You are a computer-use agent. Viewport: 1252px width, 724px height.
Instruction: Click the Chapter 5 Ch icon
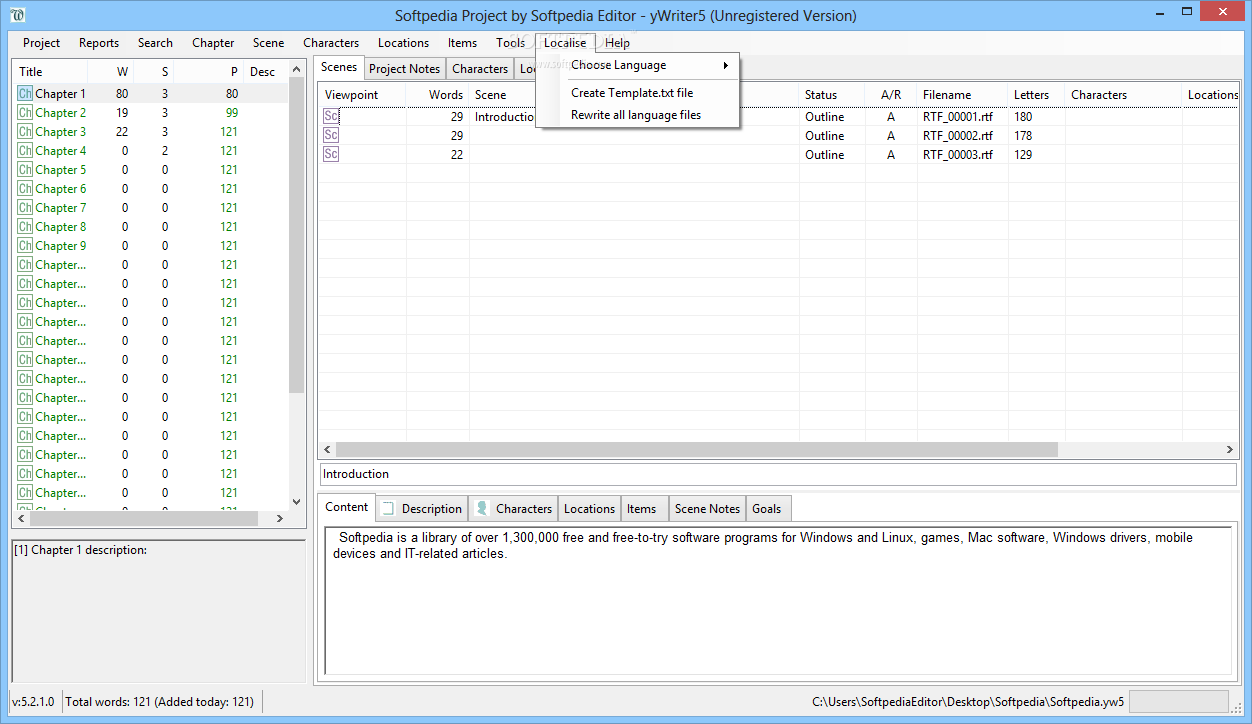(x=25, y=170)
